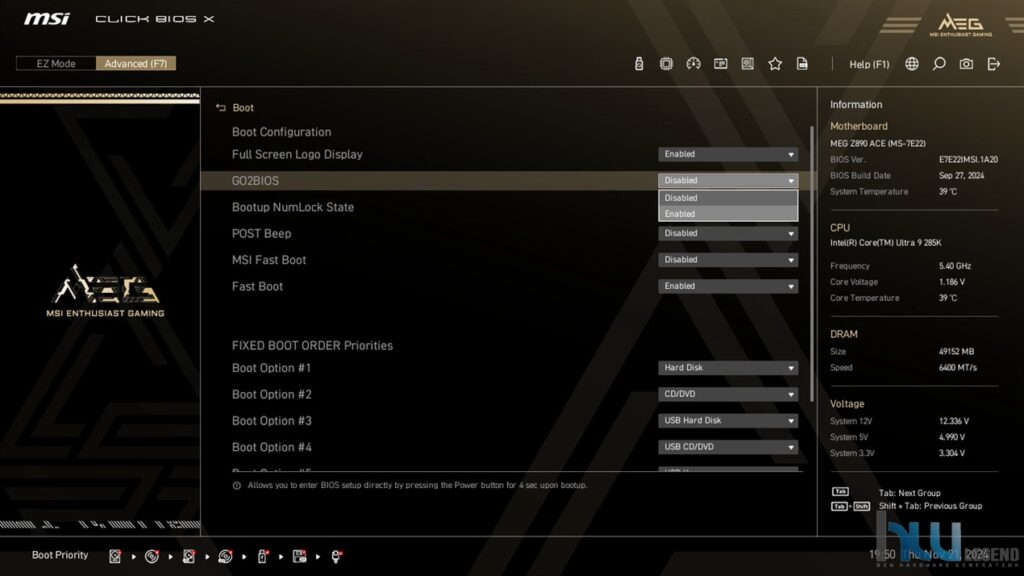Click the document profile icon
Screen dimensions: 1024x576
pos(802,63)
